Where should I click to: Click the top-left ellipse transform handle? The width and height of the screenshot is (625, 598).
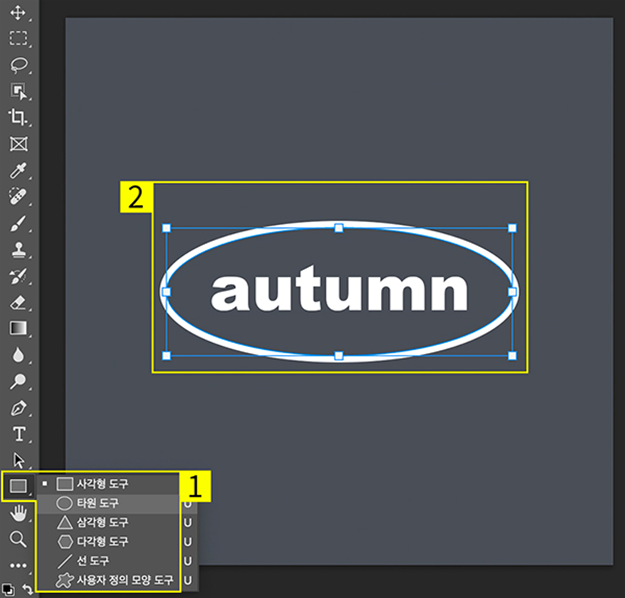tap(167, 228)
